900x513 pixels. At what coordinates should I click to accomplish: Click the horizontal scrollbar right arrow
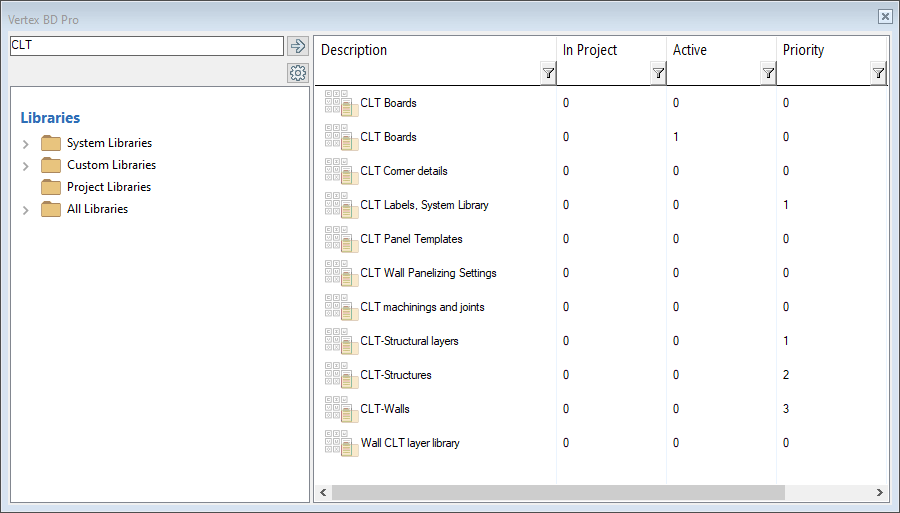coord(880,493)
